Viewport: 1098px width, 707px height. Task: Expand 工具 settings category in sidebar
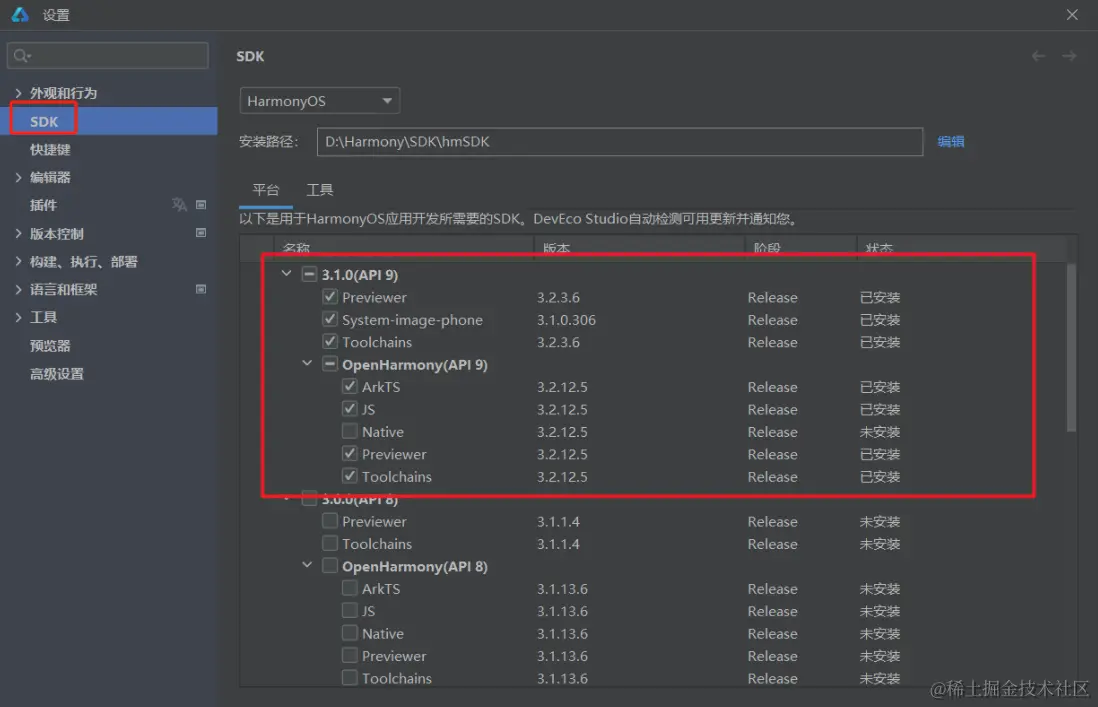(x=19, y=317)
